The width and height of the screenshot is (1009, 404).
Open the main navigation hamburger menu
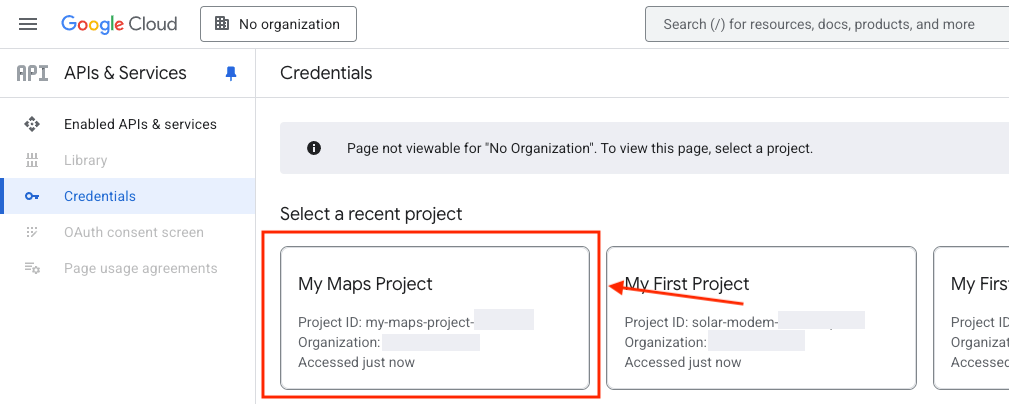click(x=28, y=24)
